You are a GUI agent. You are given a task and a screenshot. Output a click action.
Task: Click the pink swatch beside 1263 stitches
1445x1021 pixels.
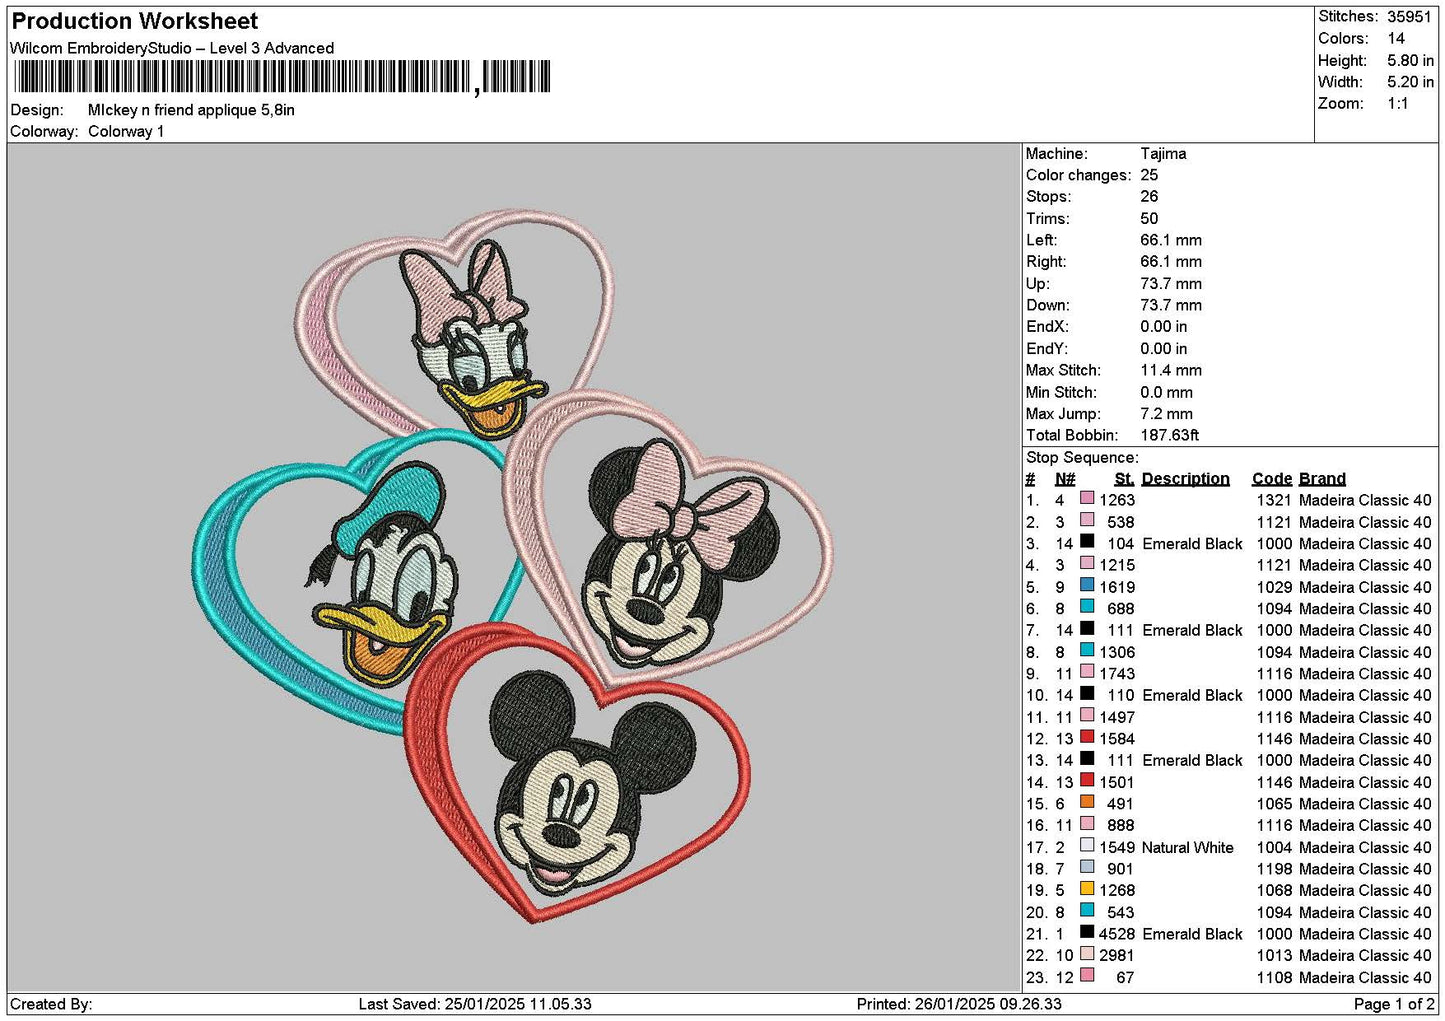(1087, 498)
